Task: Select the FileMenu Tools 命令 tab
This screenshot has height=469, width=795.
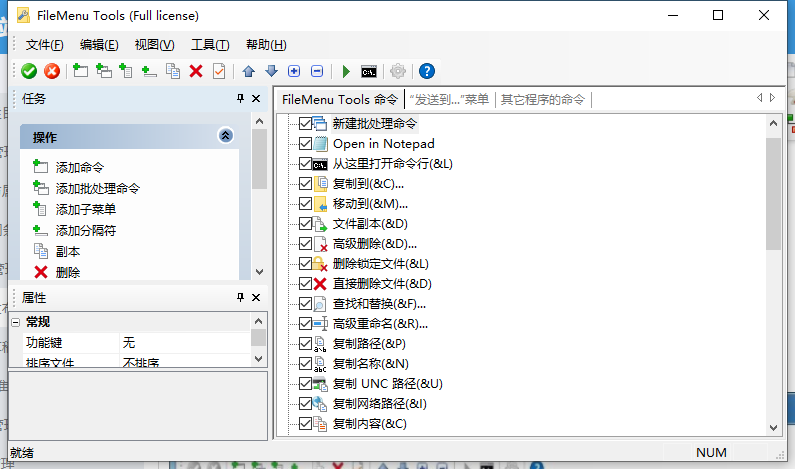Action: [340, 99]
